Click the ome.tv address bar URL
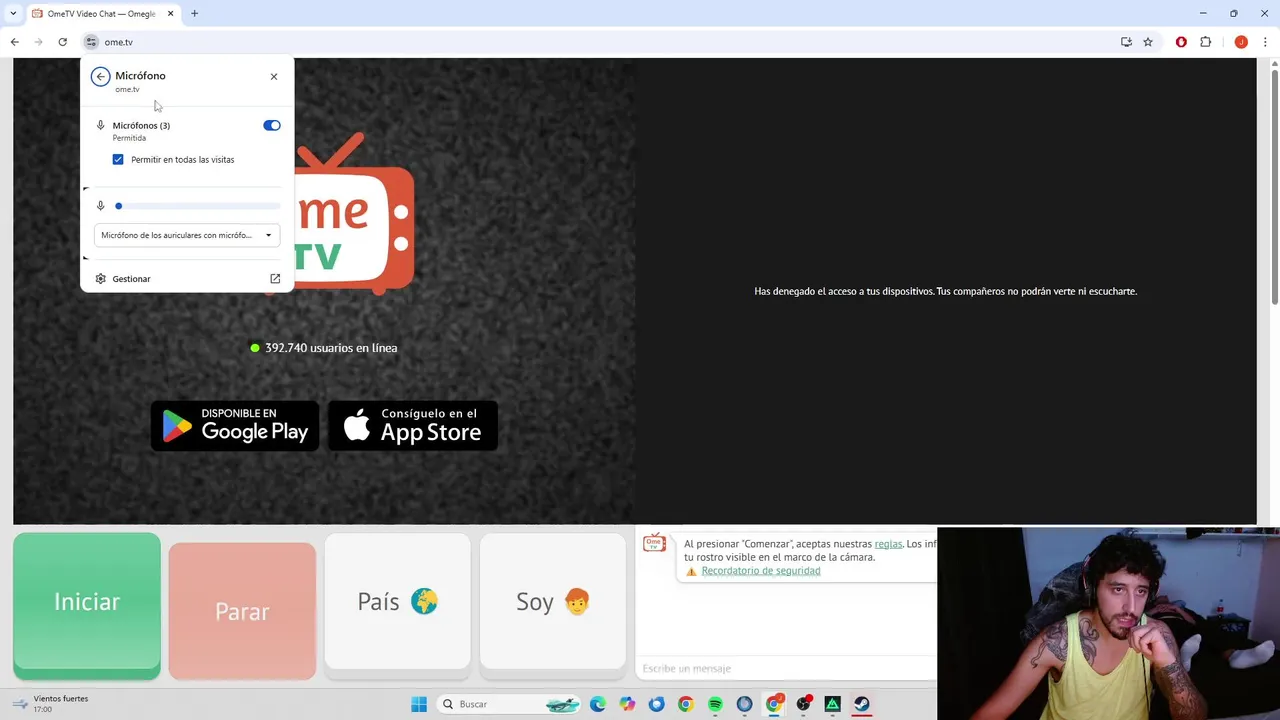 (119, 42)
